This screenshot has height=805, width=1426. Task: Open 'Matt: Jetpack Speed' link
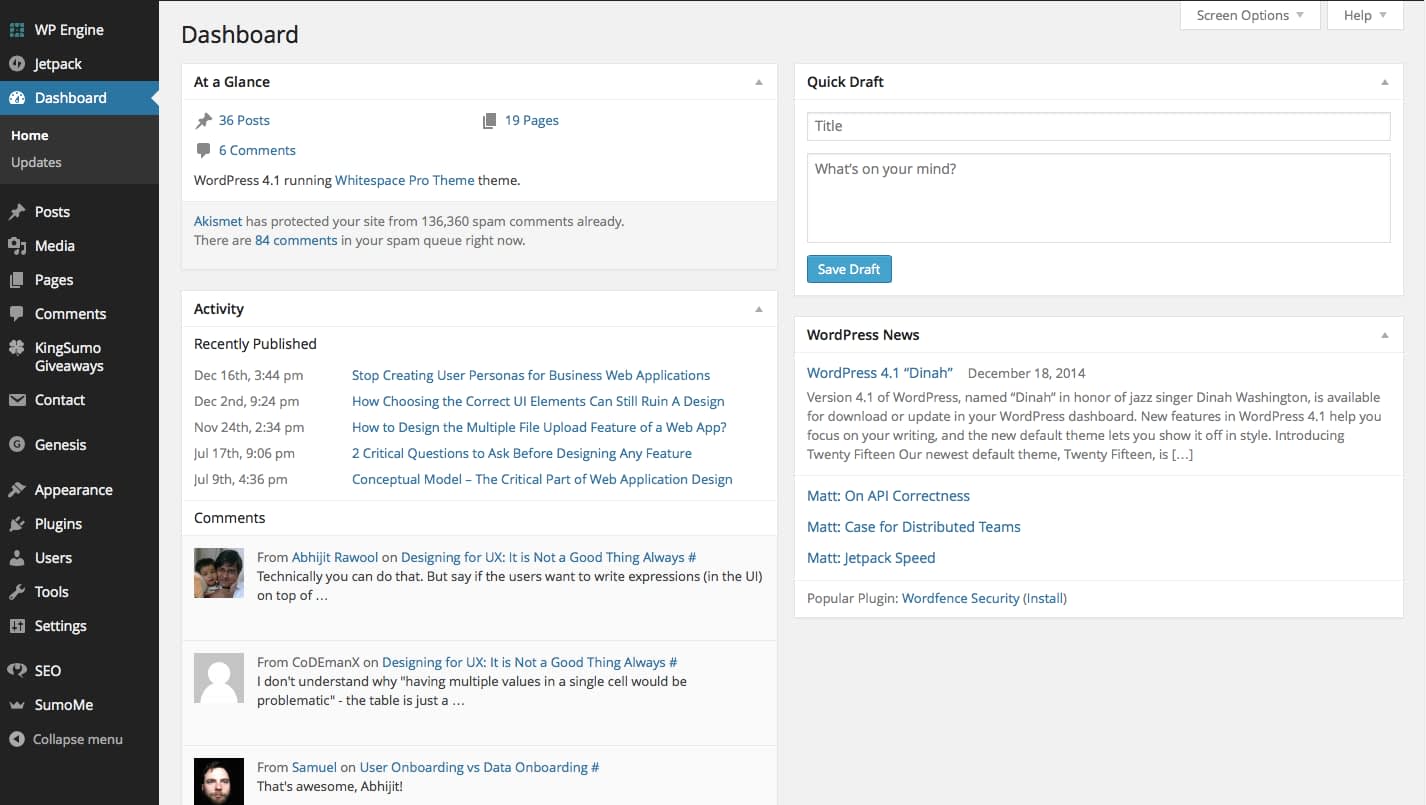click(x=871, y=558)
